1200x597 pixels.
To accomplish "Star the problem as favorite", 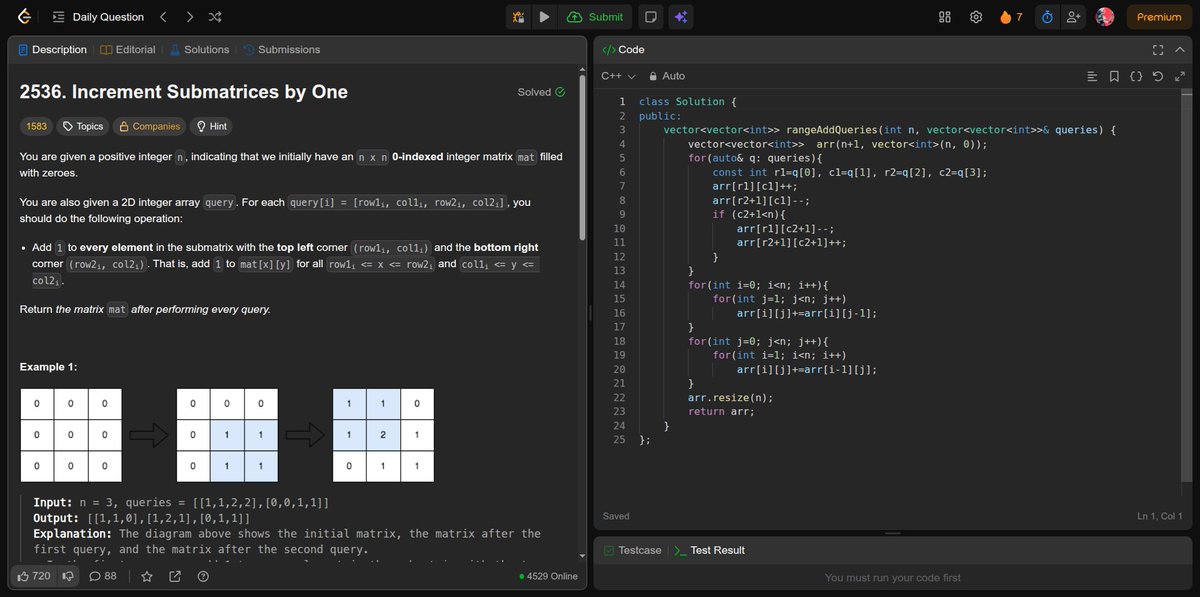I will coord(146,576).
